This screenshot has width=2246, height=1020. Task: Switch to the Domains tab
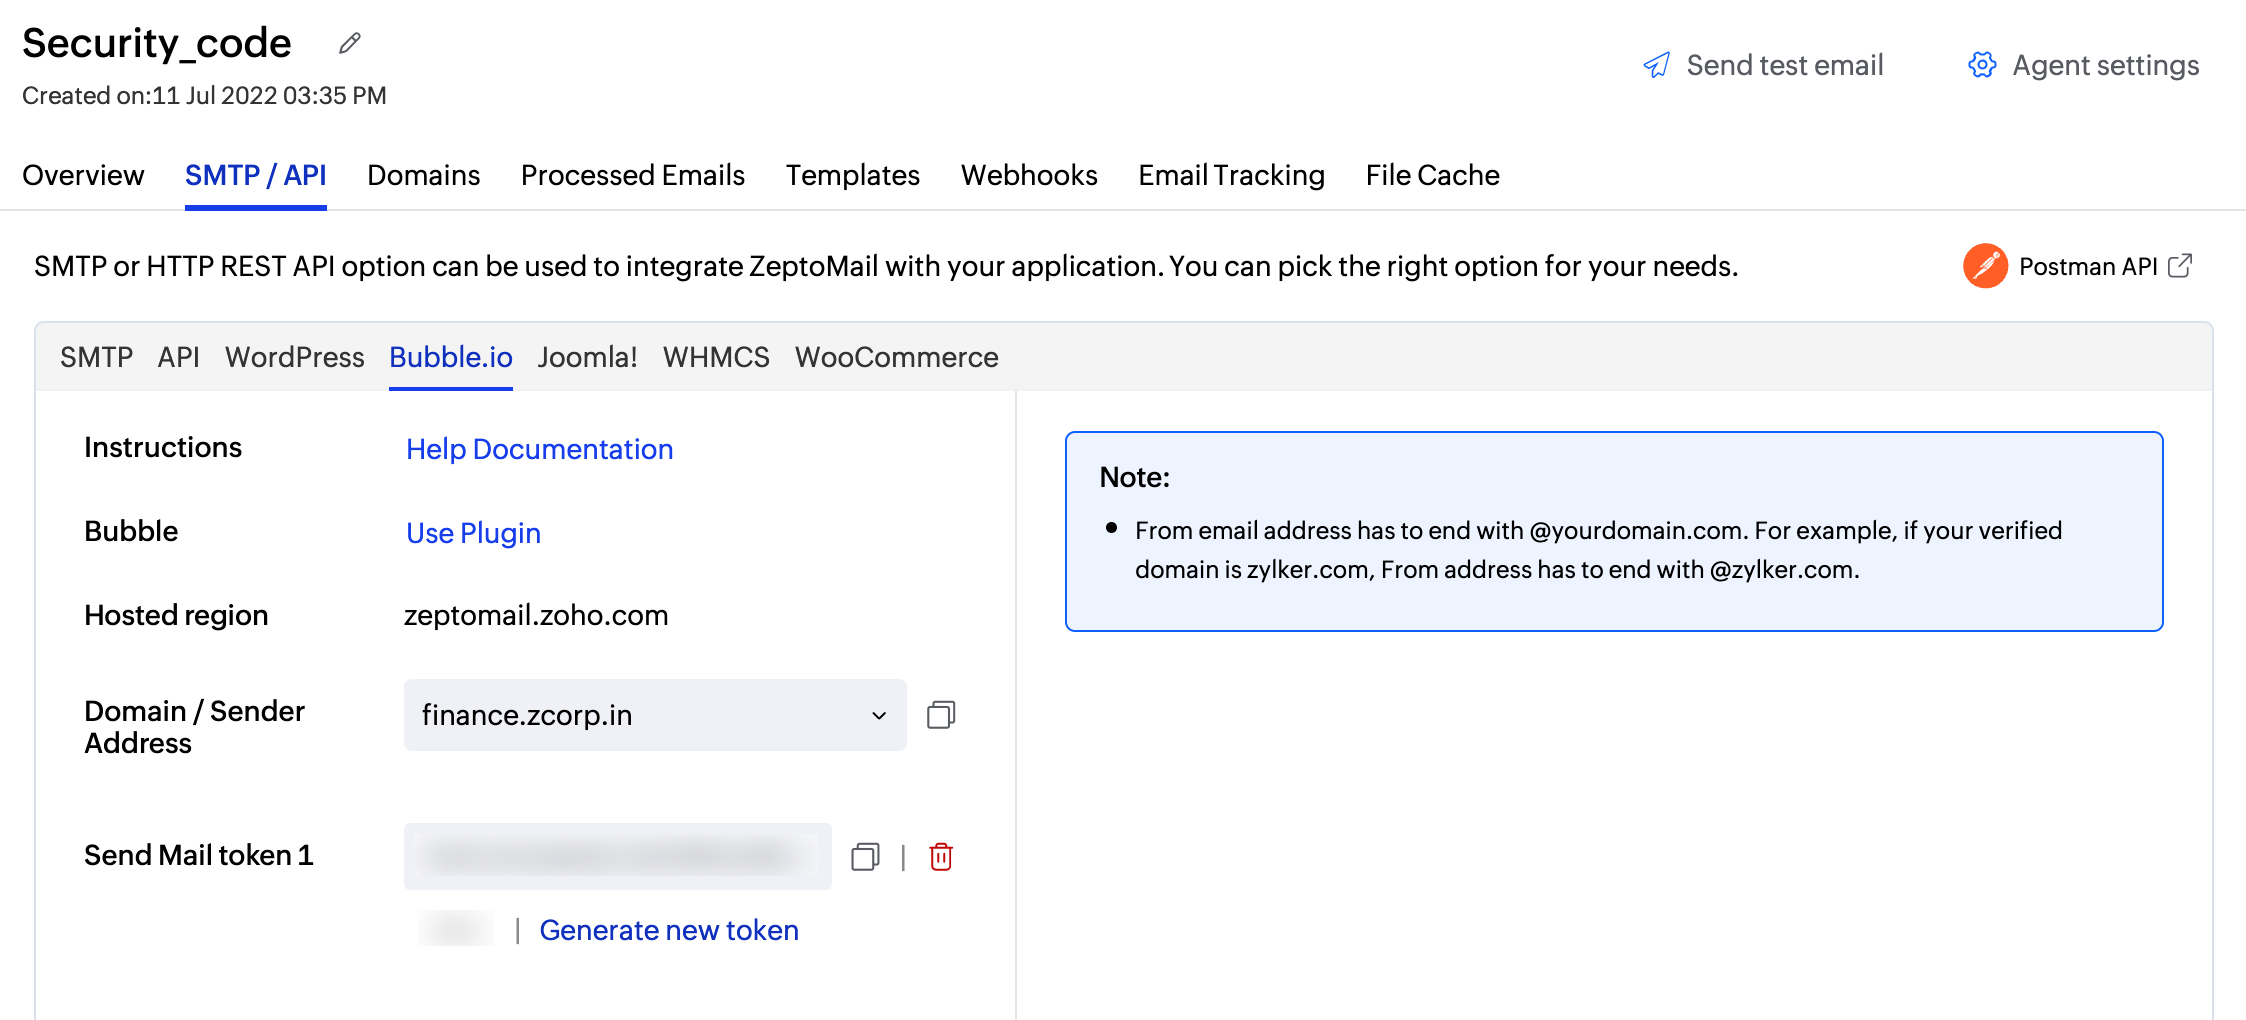(423, 175)
